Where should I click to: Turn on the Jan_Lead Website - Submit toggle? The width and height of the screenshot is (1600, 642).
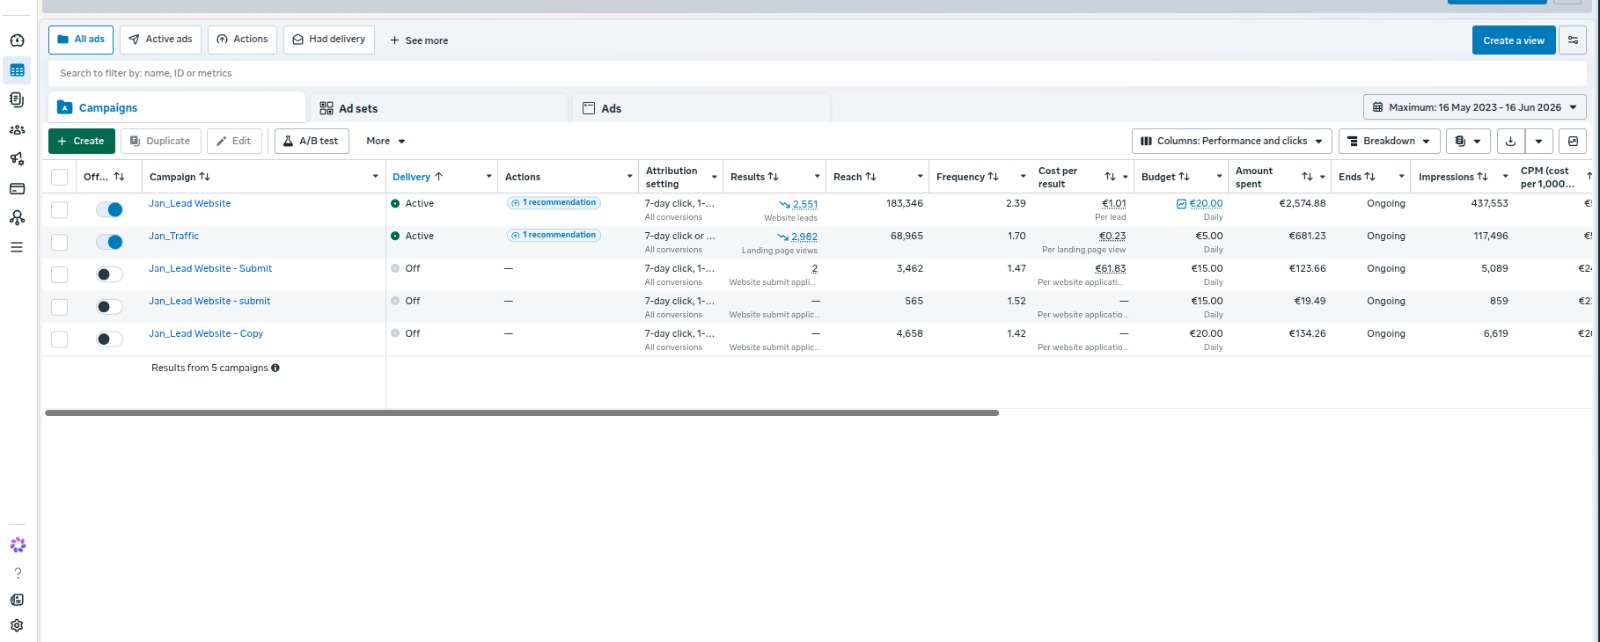109,274
